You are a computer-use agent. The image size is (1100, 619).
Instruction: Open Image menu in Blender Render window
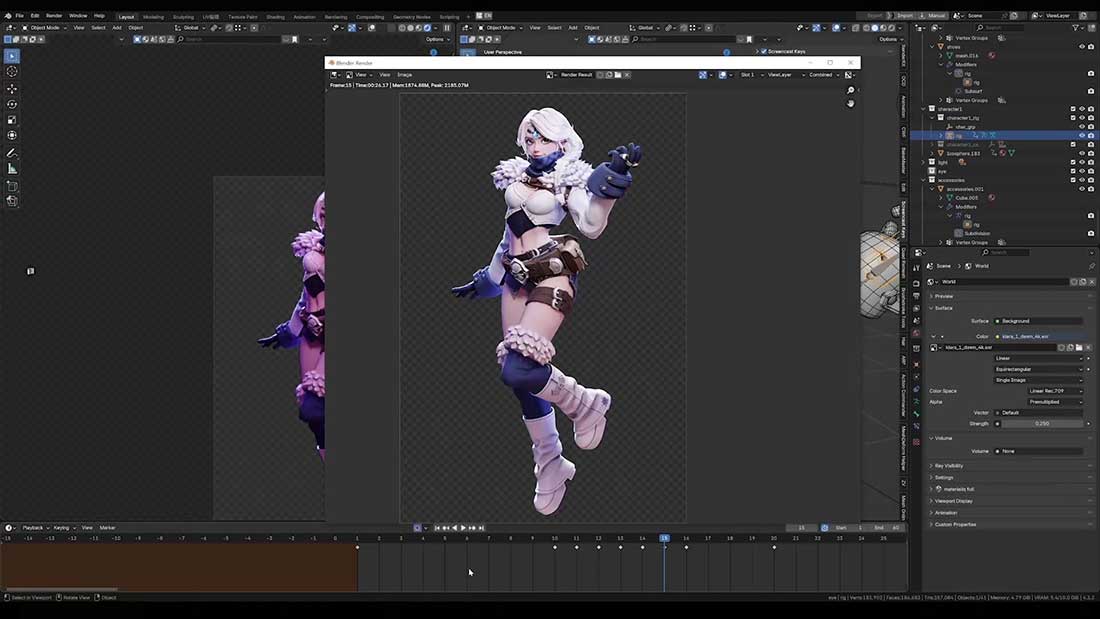tap(405, 75)
